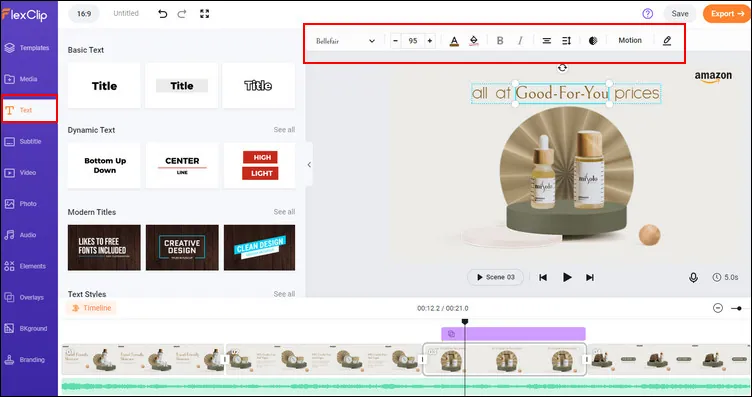
Task: Add the outlined Title text
Action: [258, 86]
